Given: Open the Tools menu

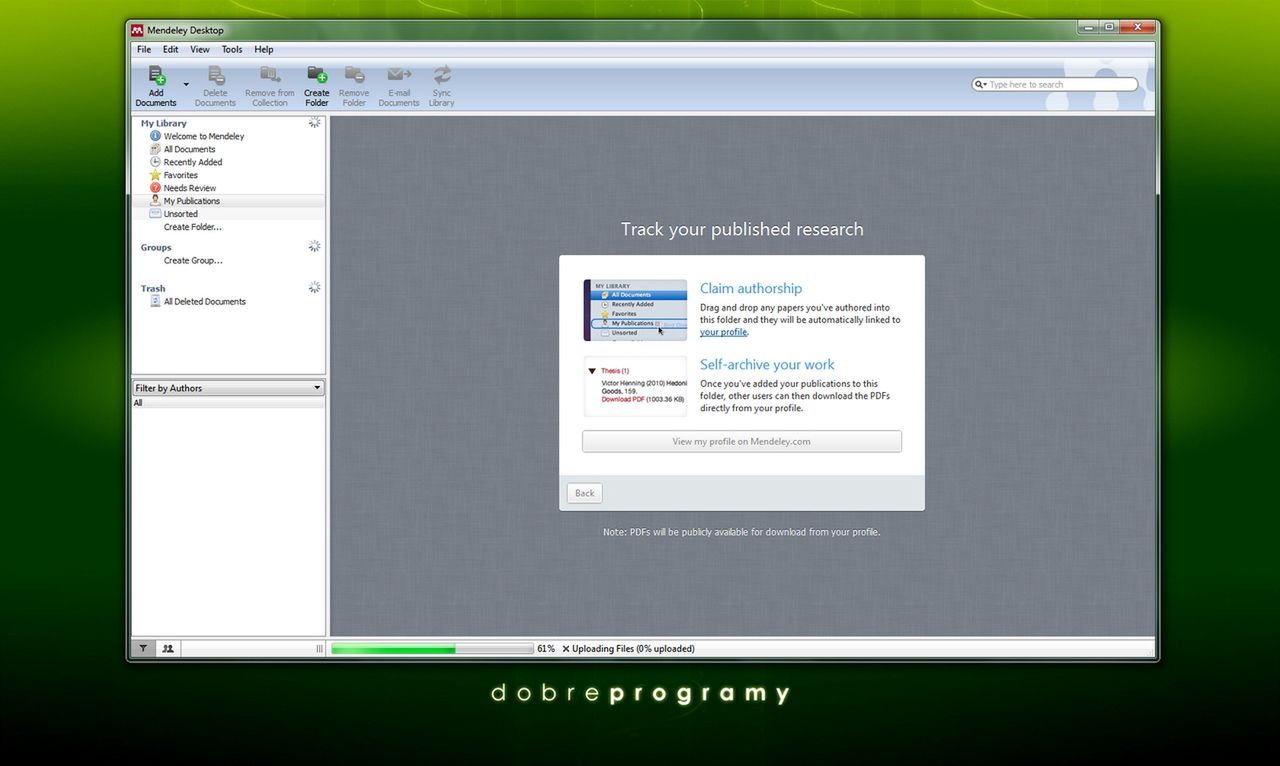Looking at the screenshot, I should 232,49.
